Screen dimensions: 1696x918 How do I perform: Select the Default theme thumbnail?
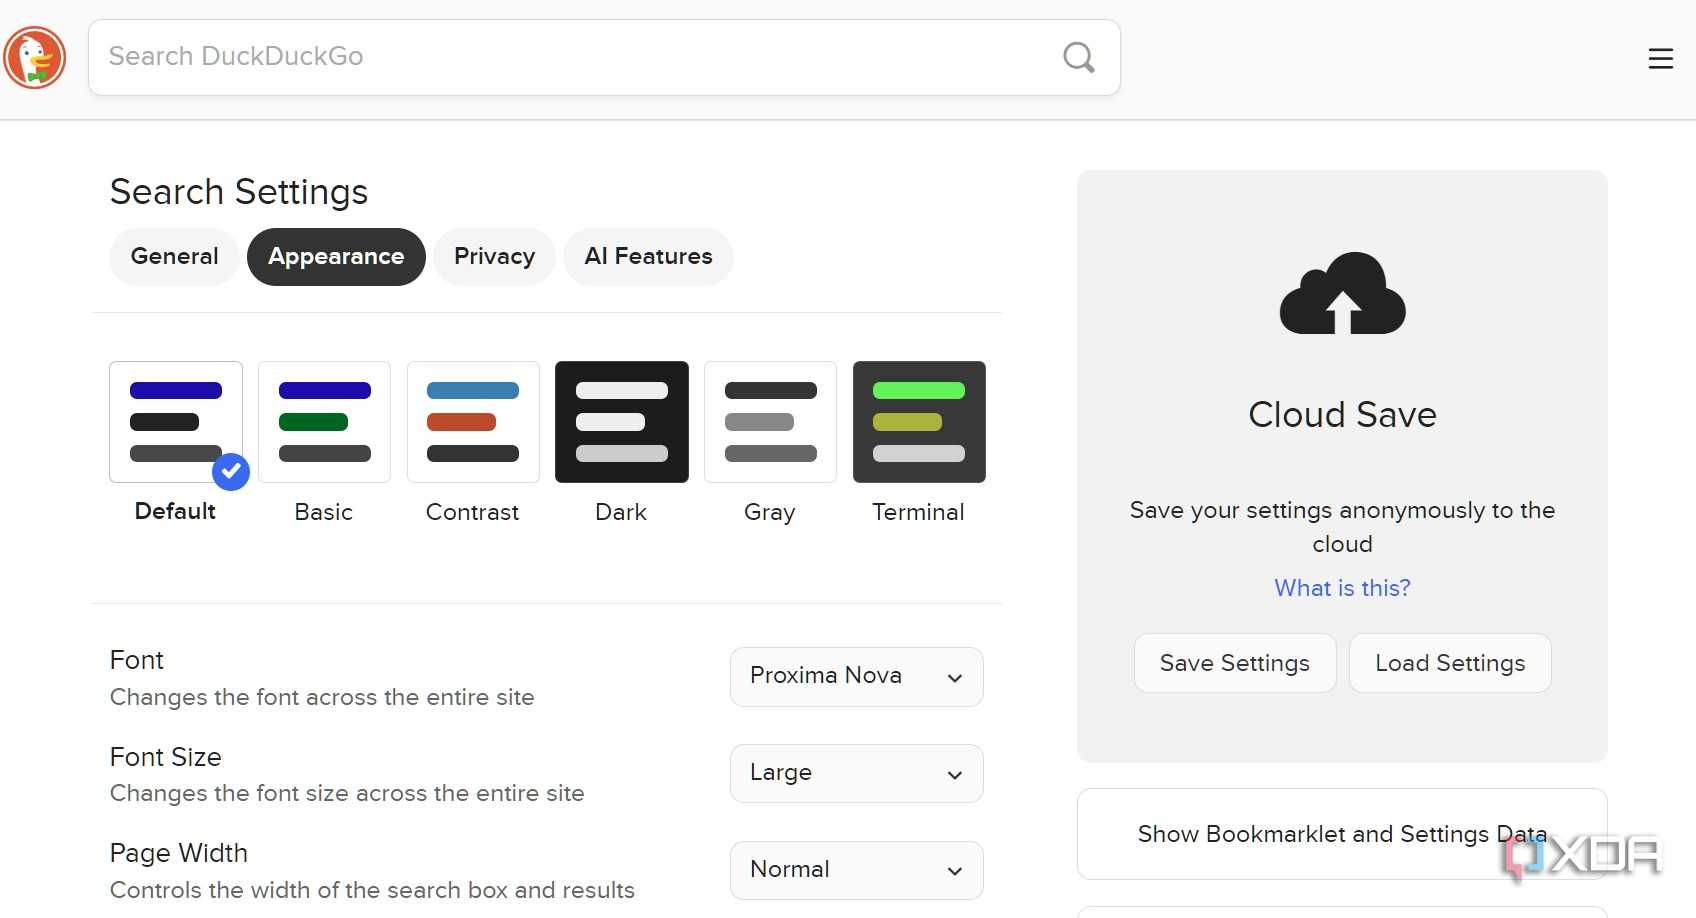point(176,422)
